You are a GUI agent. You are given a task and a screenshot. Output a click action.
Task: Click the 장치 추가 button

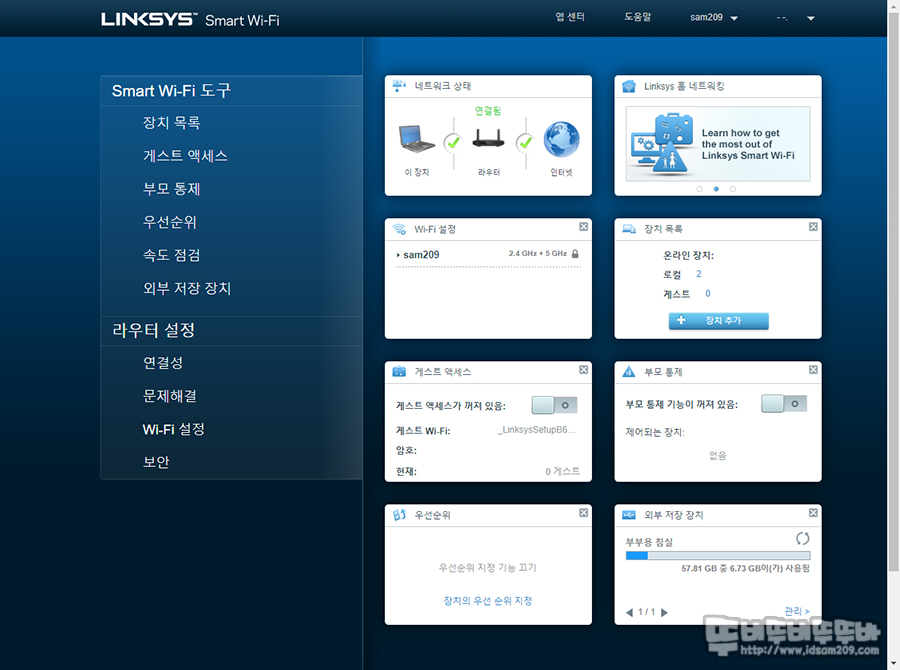click(719, 320)
